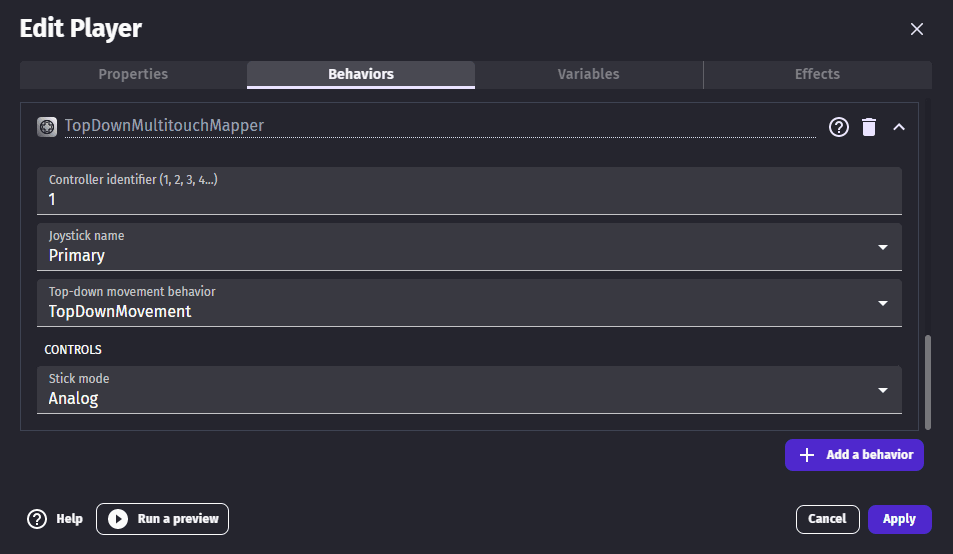Open the Joystick name dropdown
Screen dimensions: 953x554
click(x=469, y=247)
